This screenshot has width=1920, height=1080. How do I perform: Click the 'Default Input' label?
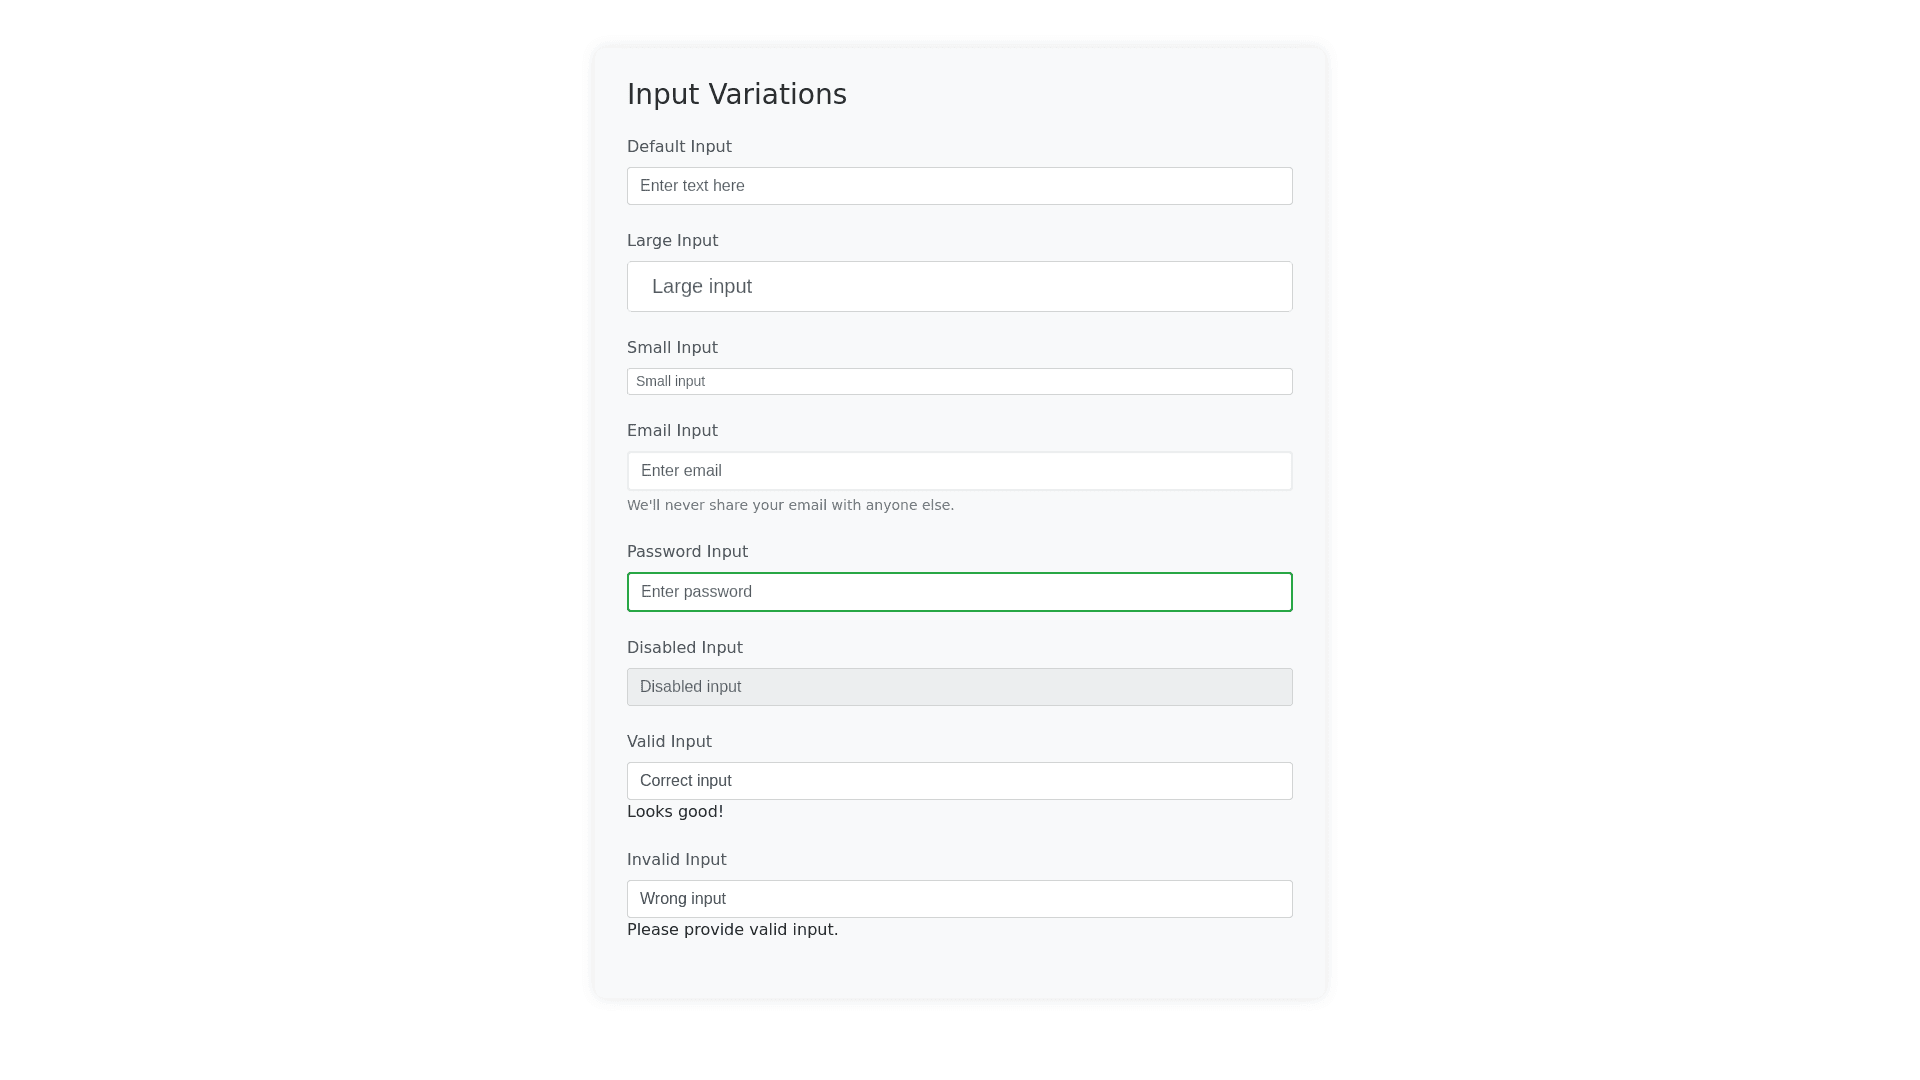(x=679, y=147)
